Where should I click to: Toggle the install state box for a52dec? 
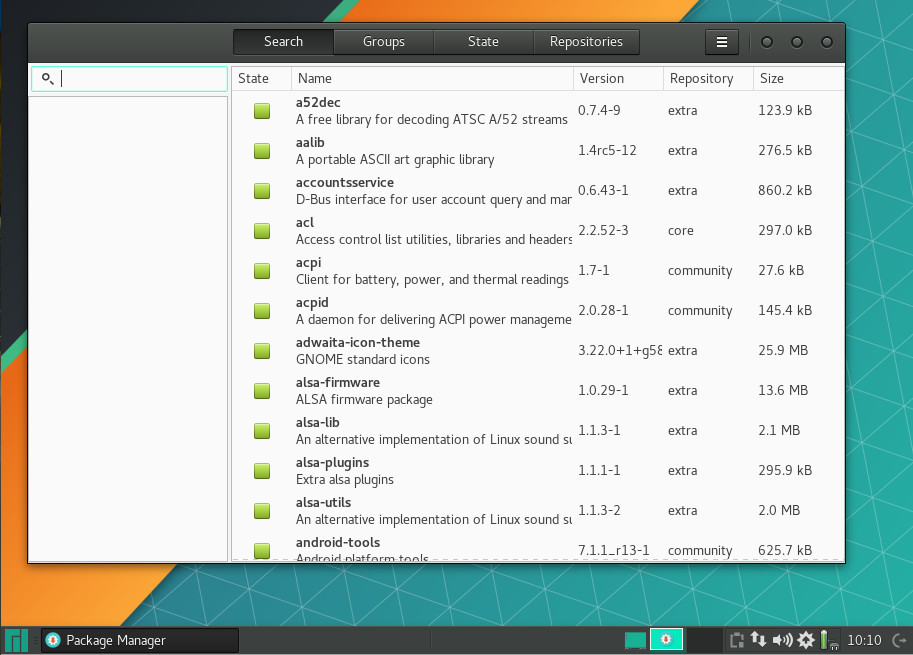coord(261,111)
